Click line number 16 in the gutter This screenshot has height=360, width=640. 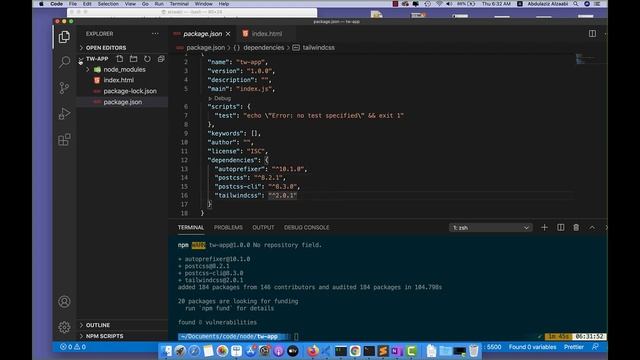click(184, 196)
